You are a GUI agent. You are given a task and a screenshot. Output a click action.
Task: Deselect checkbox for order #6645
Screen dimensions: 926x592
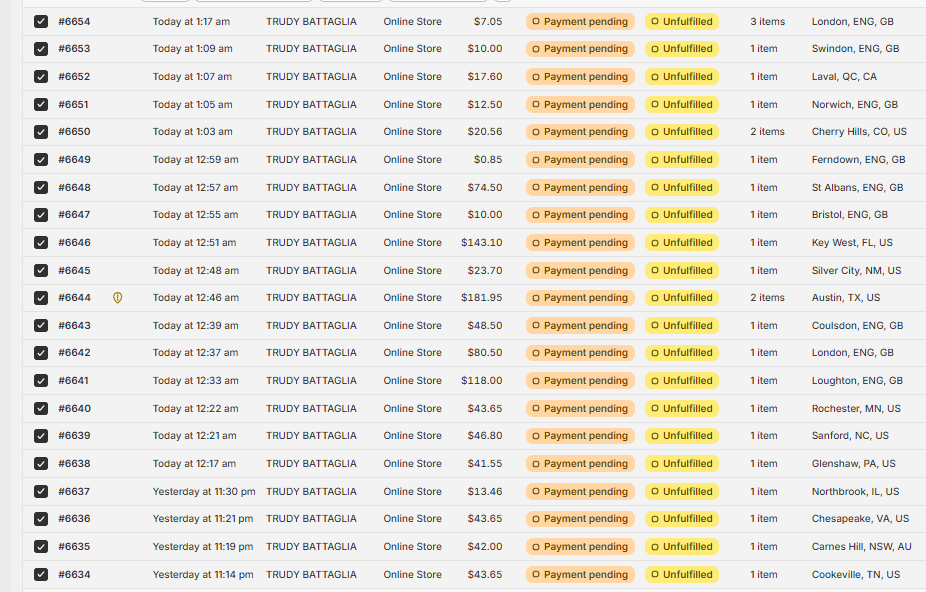pos(41,271)
